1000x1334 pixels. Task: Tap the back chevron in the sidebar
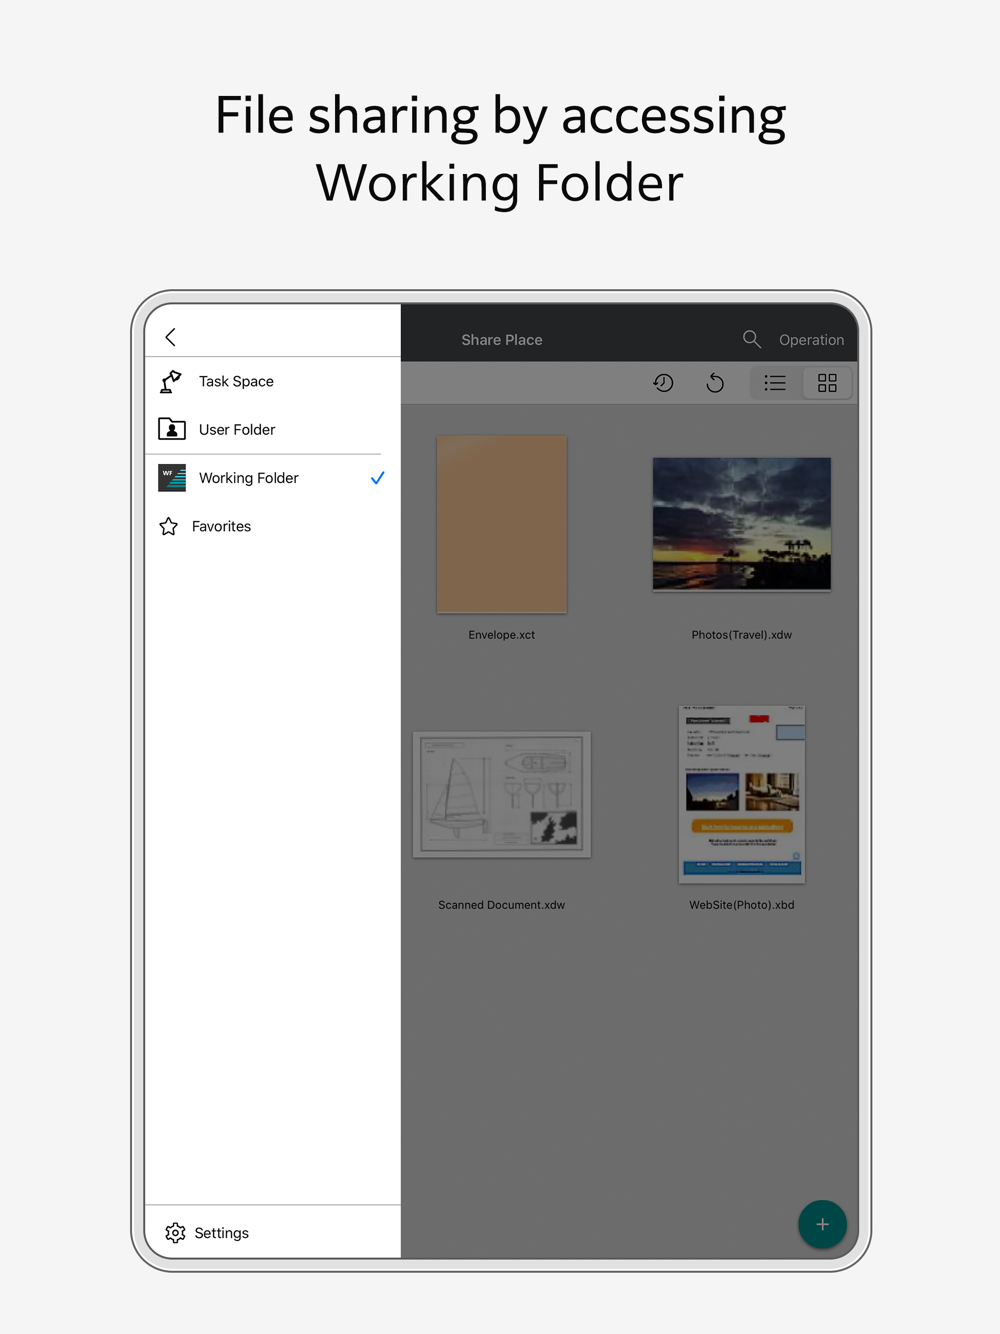click(x=171, y=337)
